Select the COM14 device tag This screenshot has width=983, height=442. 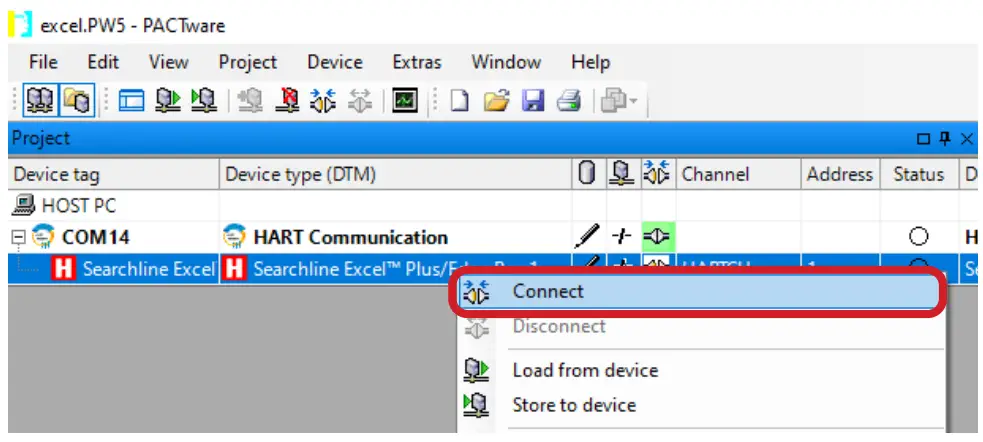[96, 238]
